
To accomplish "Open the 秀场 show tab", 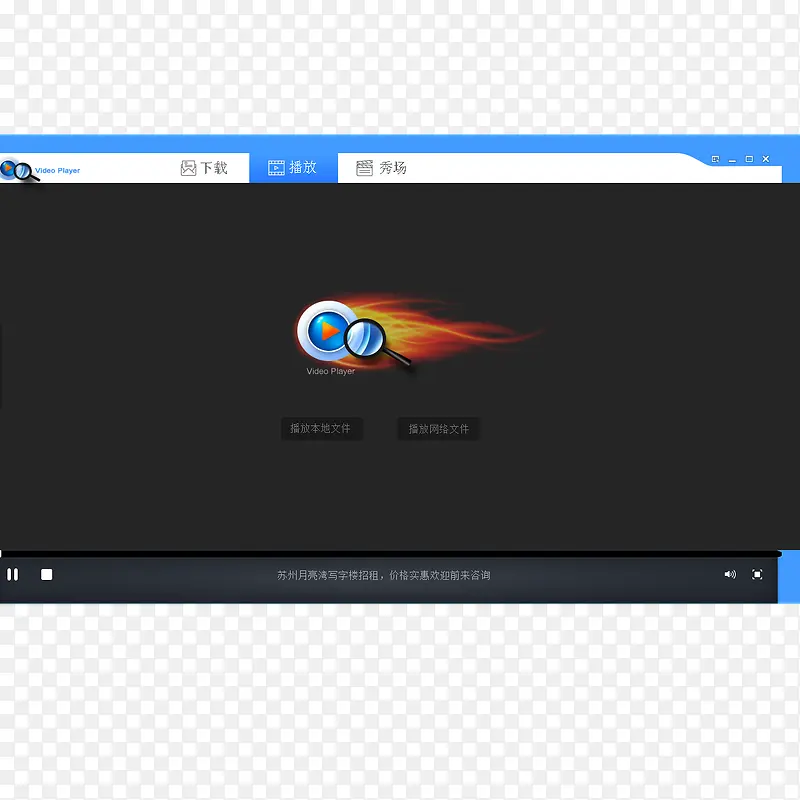I will (381, 168).
